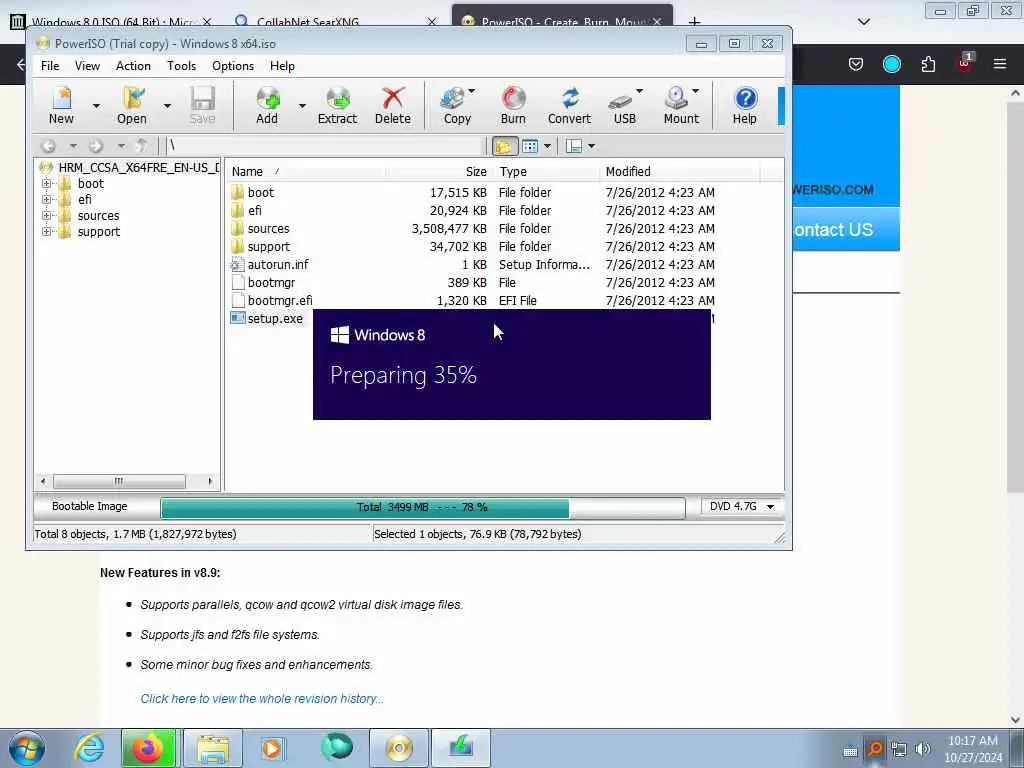Image resolution: width=1024 pixels, height=768 pixels.
Task: Open the dropdown arrow next to Add
Action: tap(302, 105)
